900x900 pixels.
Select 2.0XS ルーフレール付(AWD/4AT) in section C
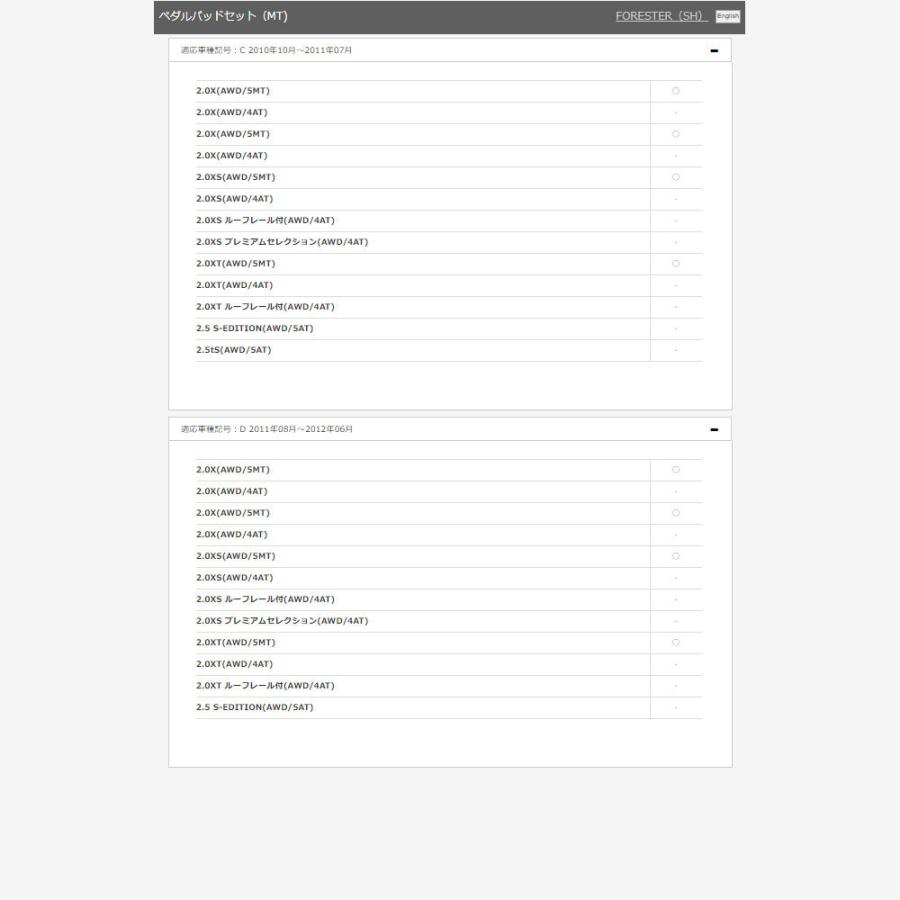pyautogui.click(x=265, y=221)
